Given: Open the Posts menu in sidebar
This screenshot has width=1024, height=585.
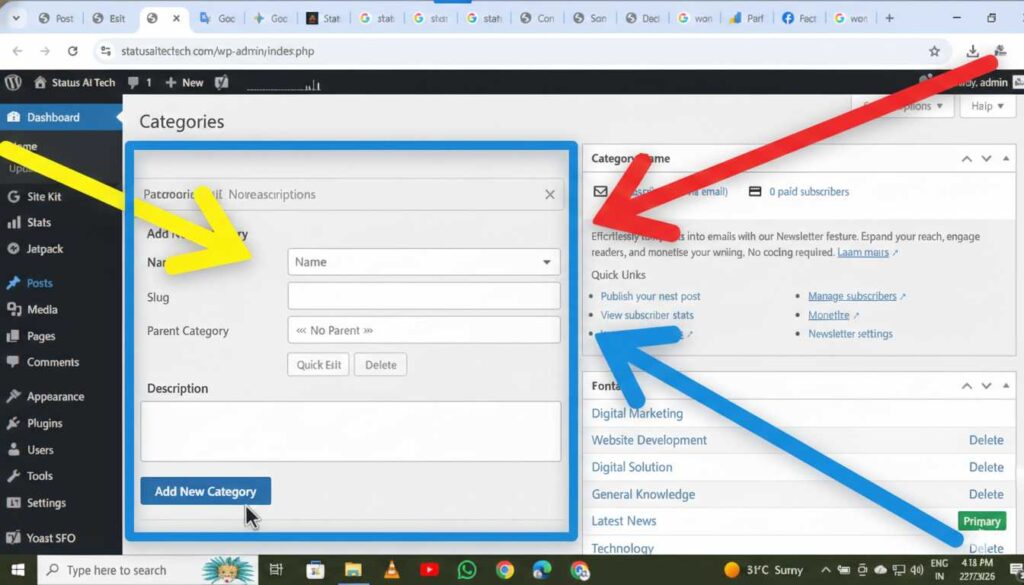Looking at the screenshot, I should [x=40, y=283].
